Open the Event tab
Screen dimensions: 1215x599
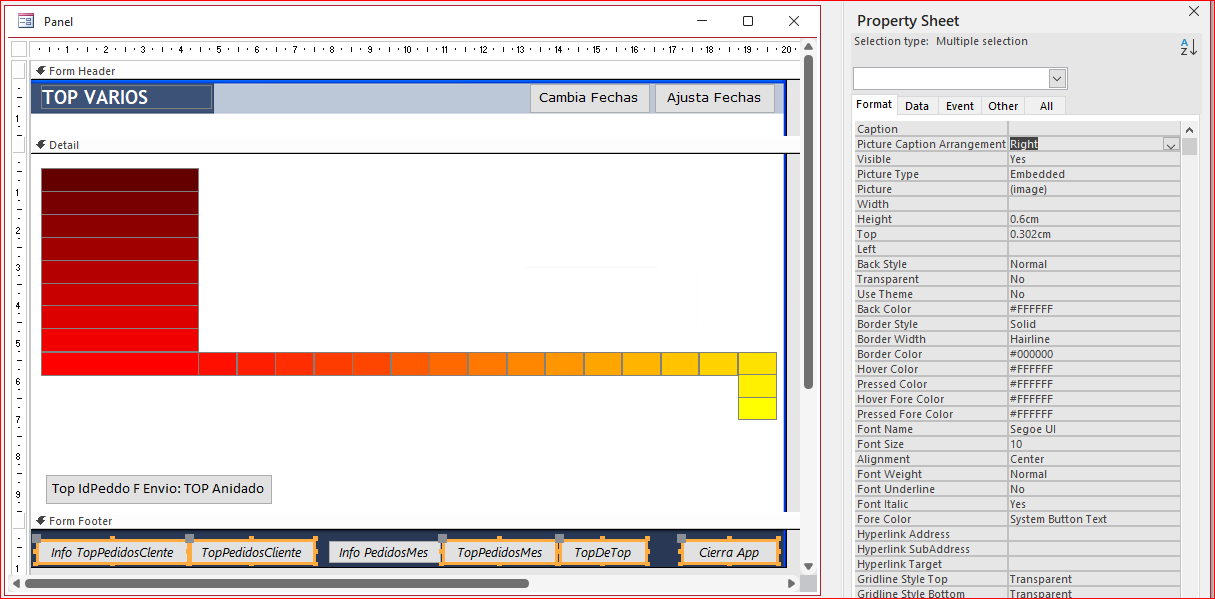point(960,106)
